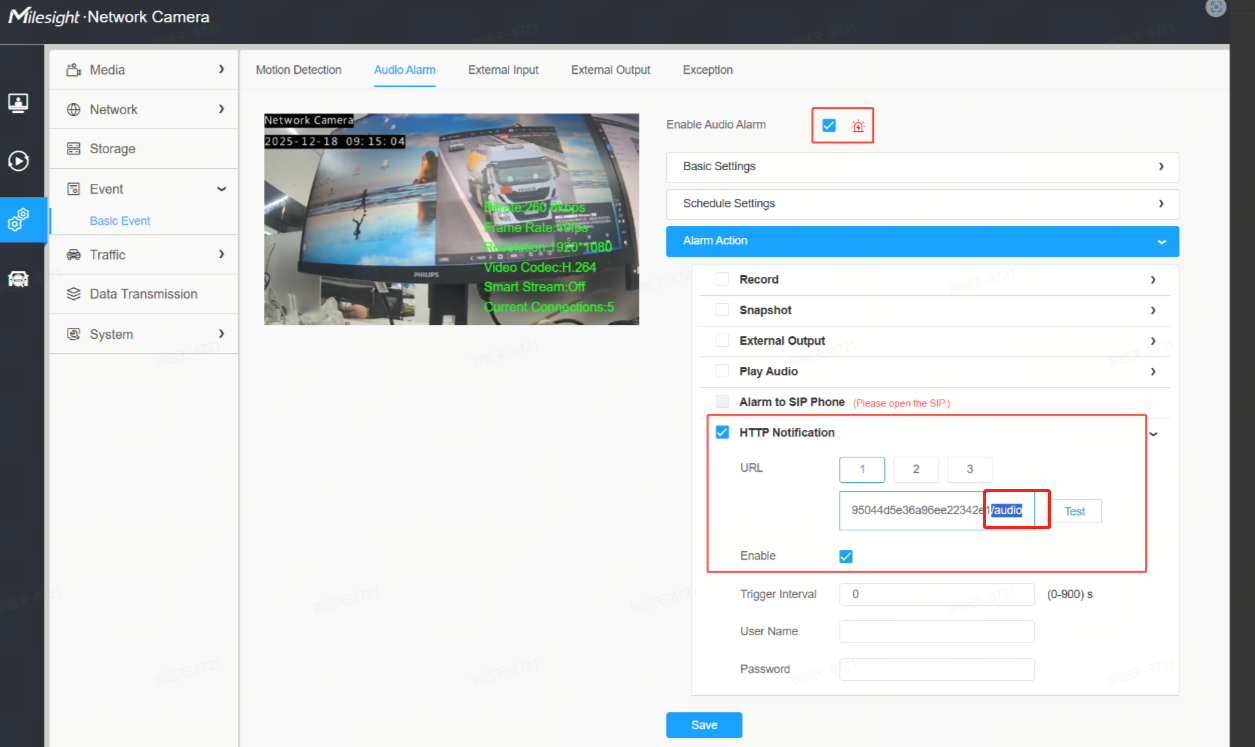
Task: Click into the Password field
Action: coord(937,669)
